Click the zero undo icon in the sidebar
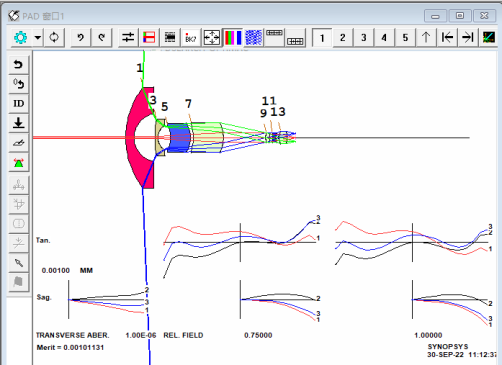Screen dimensions: 502x365 coord(19,84)
